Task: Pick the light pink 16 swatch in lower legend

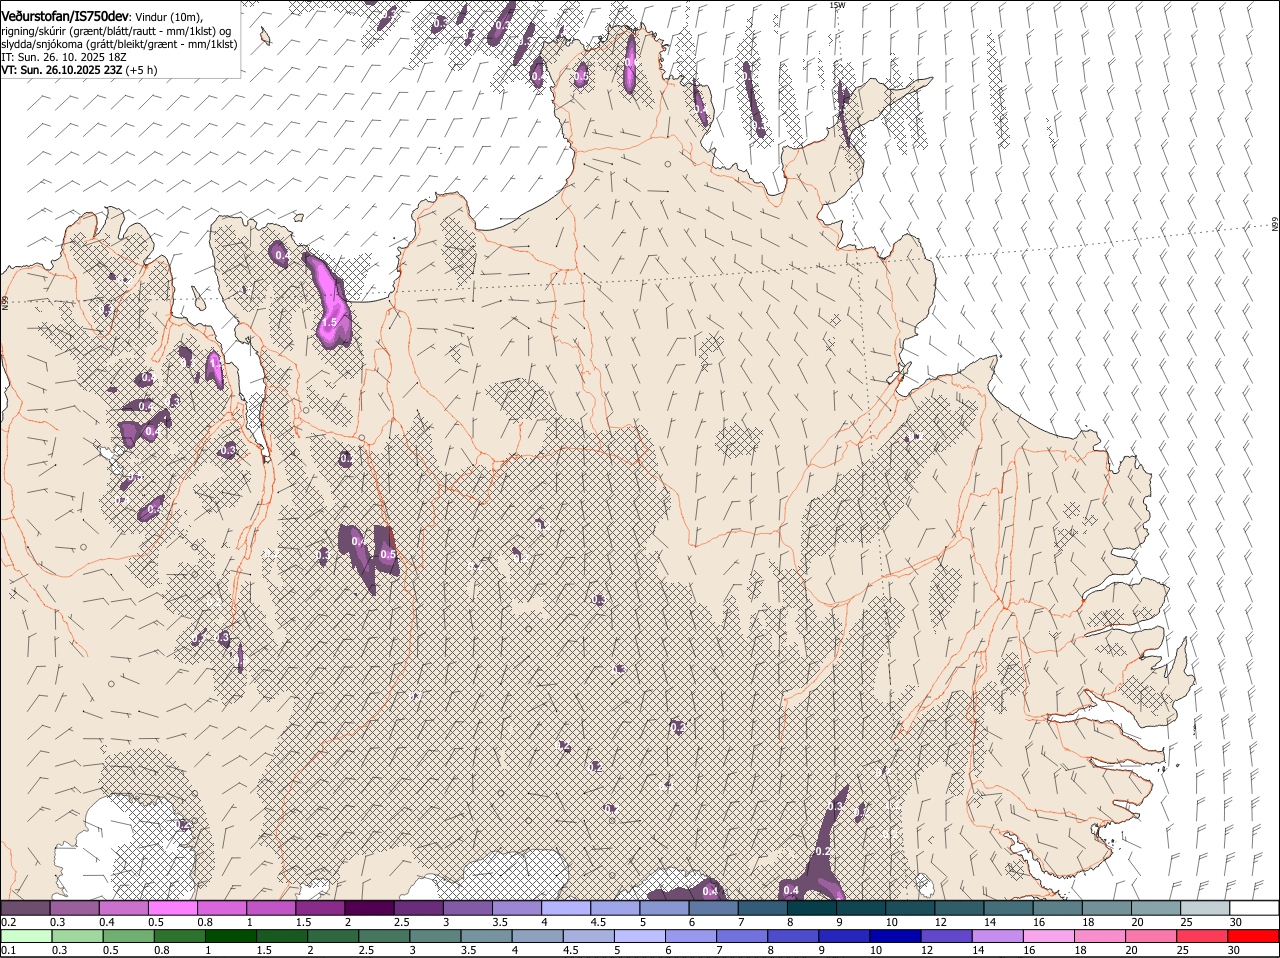Action: tap(1049, 937)
